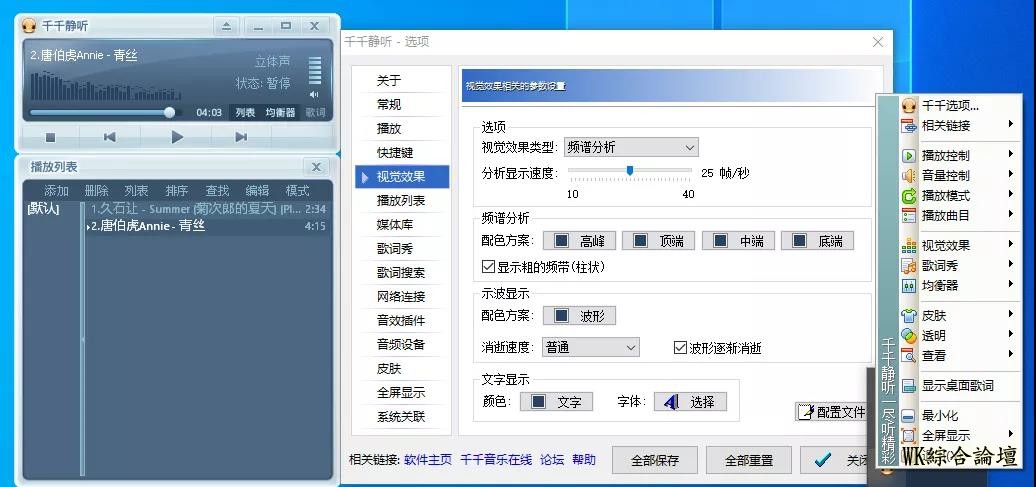The image size is (1036, 487).
Task: Click the 全部保存 button
Action: 655,461
